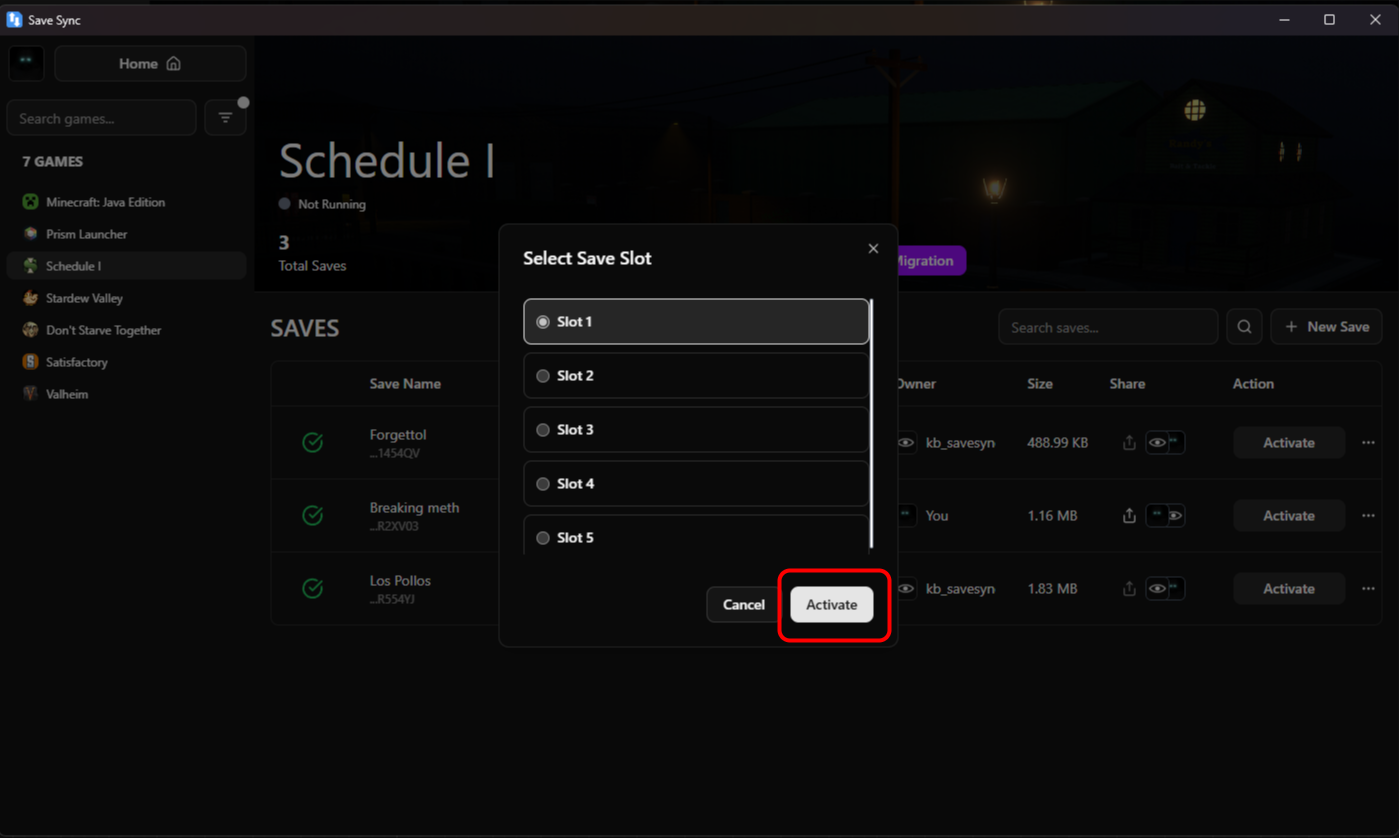Choose Slot 2 as the save slot
1399x838 pixels.
click(696, 375)
